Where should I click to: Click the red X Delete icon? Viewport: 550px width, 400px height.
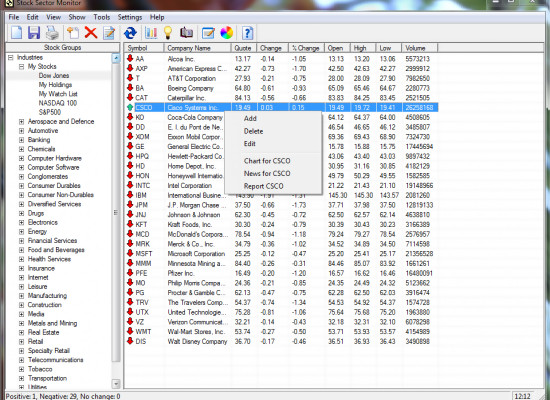click(91, 33)
